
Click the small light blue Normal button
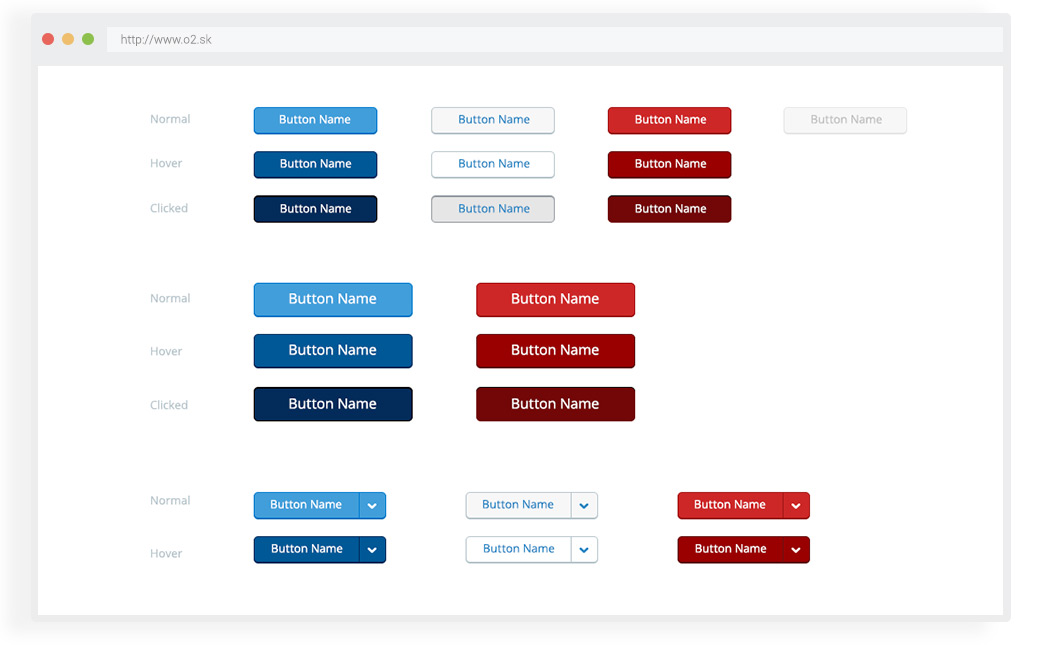tap(315, 120)
